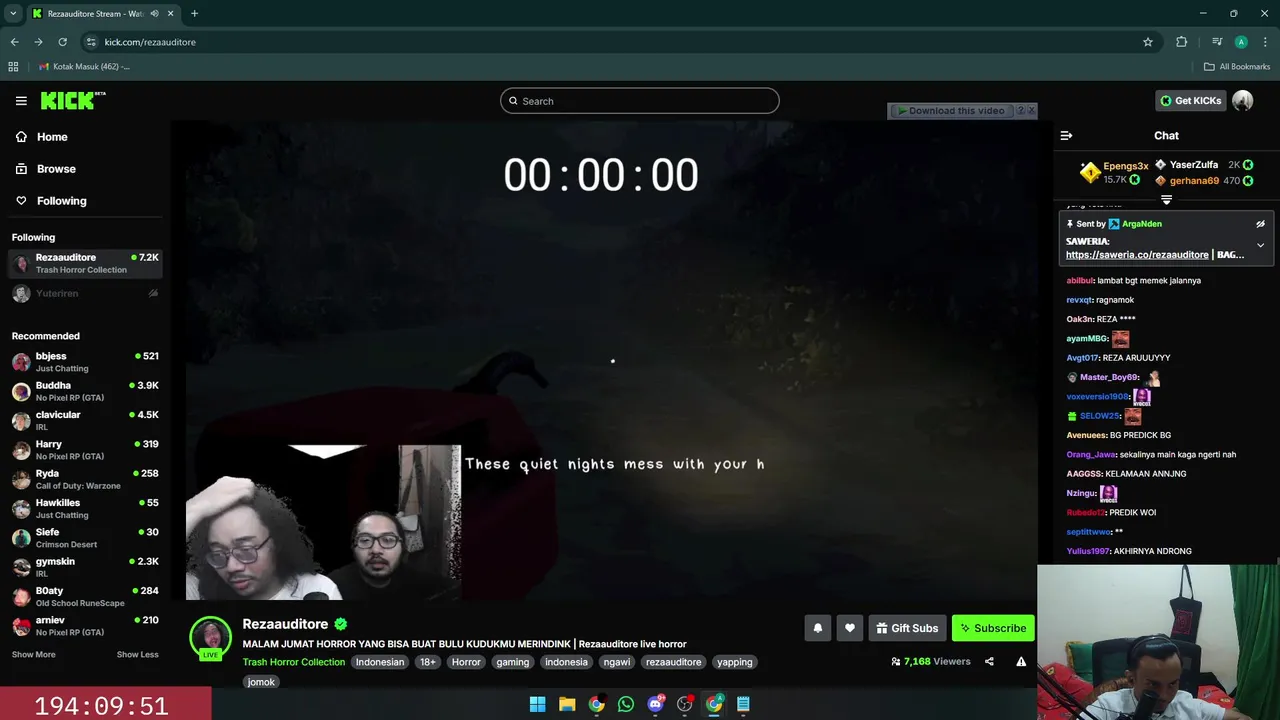Screen dimensions: 1280x720
Task: Expand the gift leaderboard handle
Action: tap(1166, 200)
